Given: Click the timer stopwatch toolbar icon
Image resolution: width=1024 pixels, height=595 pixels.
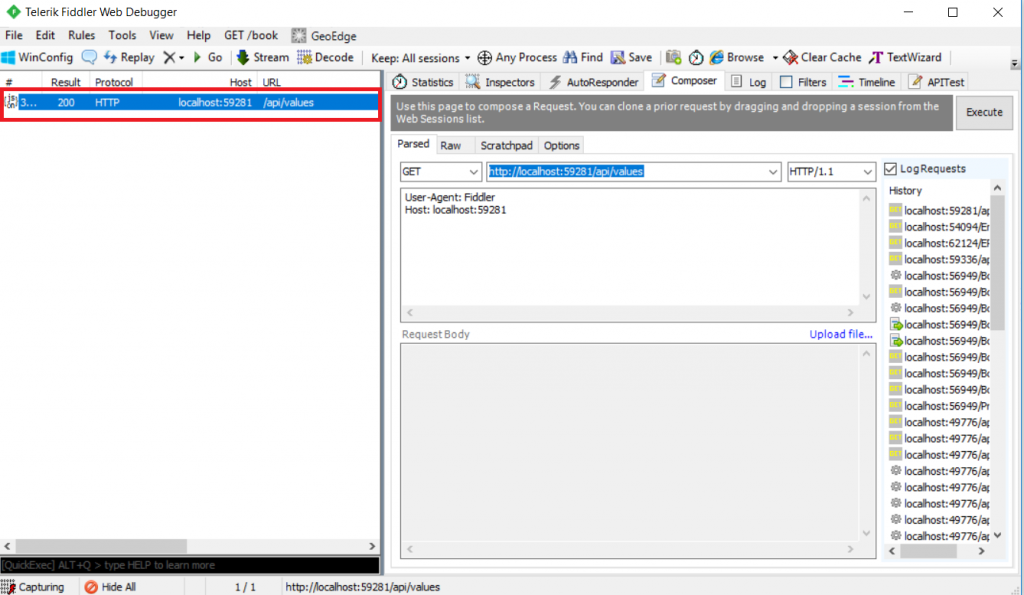Looking at the screenshot, I should [x=696, y=57].
